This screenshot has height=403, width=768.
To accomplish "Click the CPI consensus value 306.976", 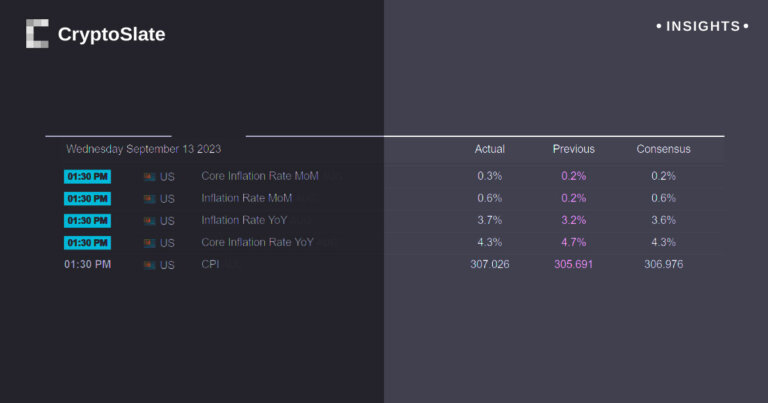I will pos(663,265).
